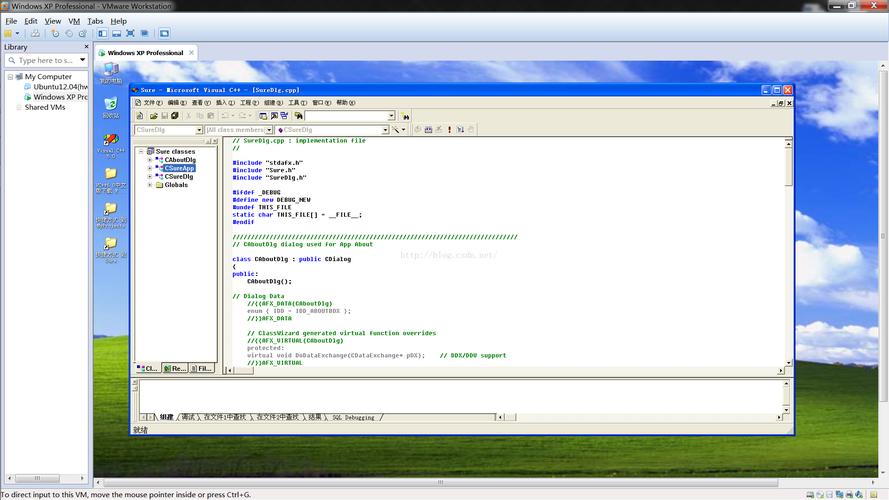
Task: Switch to SQL Debugging output tab
Action: point(353,417)
